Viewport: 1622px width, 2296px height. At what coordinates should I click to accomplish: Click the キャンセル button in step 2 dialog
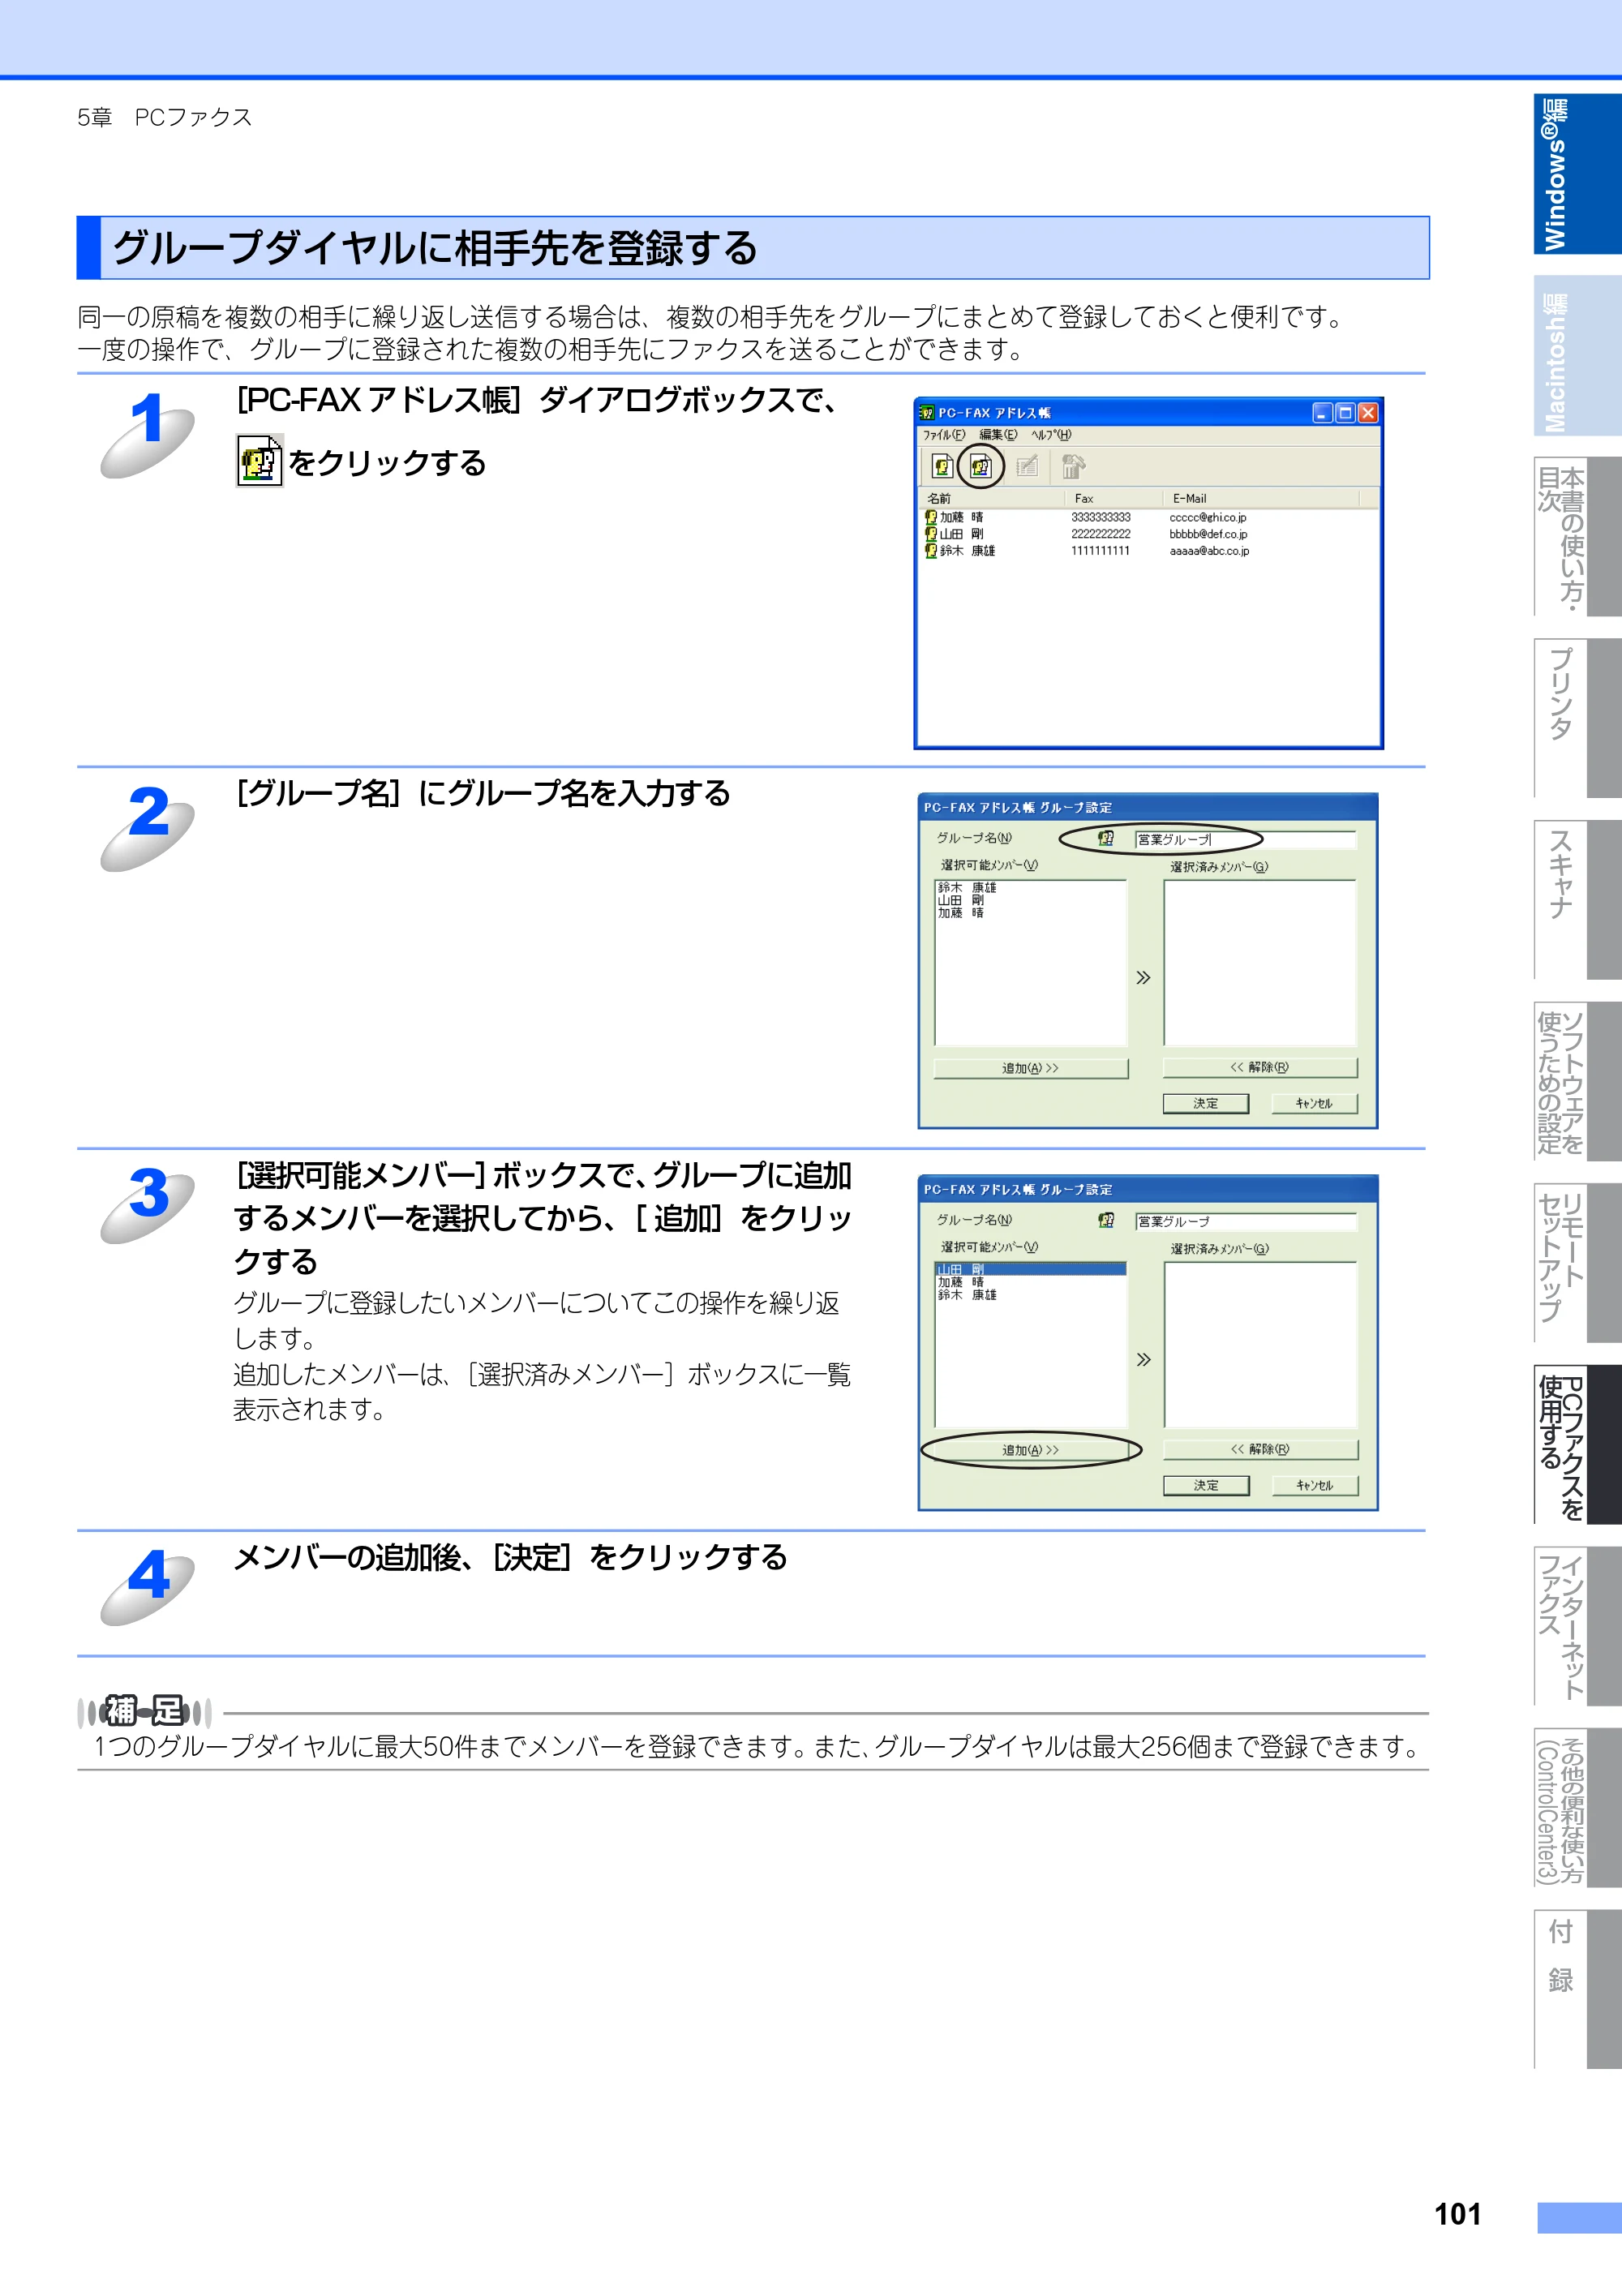point(1314,1103)
